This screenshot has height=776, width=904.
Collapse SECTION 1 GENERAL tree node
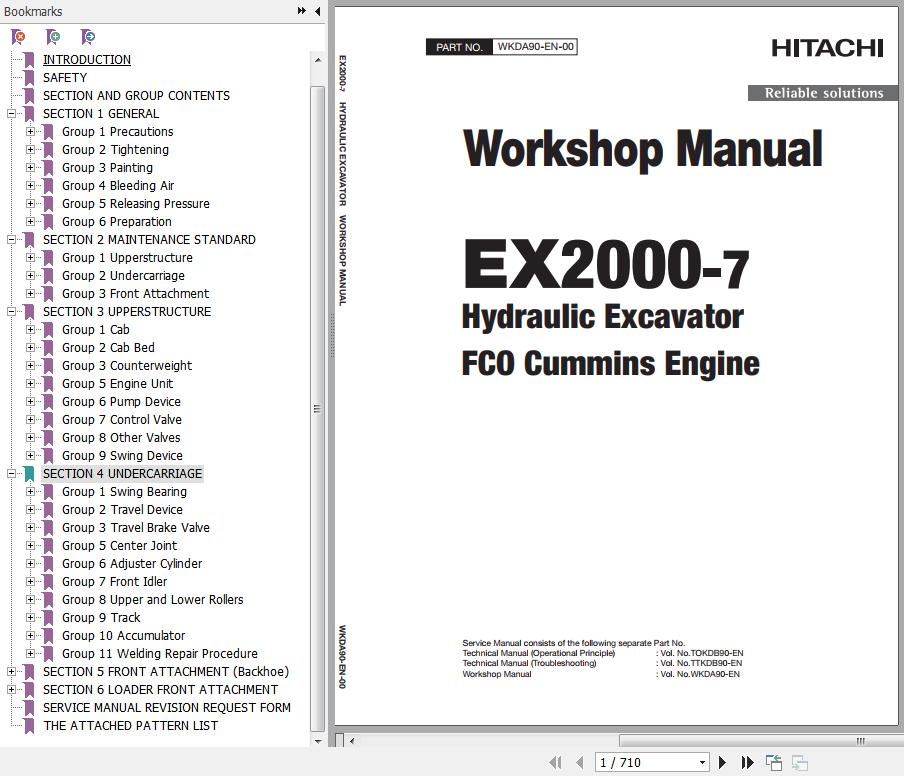coord(11,114)
